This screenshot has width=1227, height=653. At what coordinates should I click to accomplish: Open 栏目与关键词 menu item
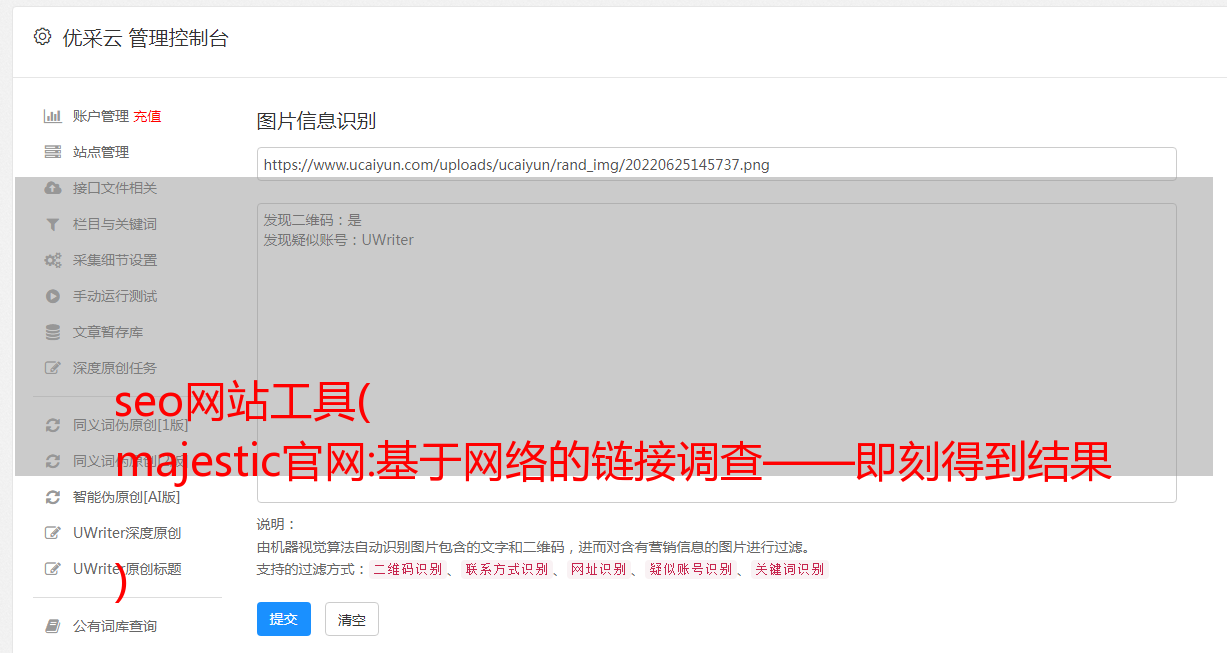[115, 224]
